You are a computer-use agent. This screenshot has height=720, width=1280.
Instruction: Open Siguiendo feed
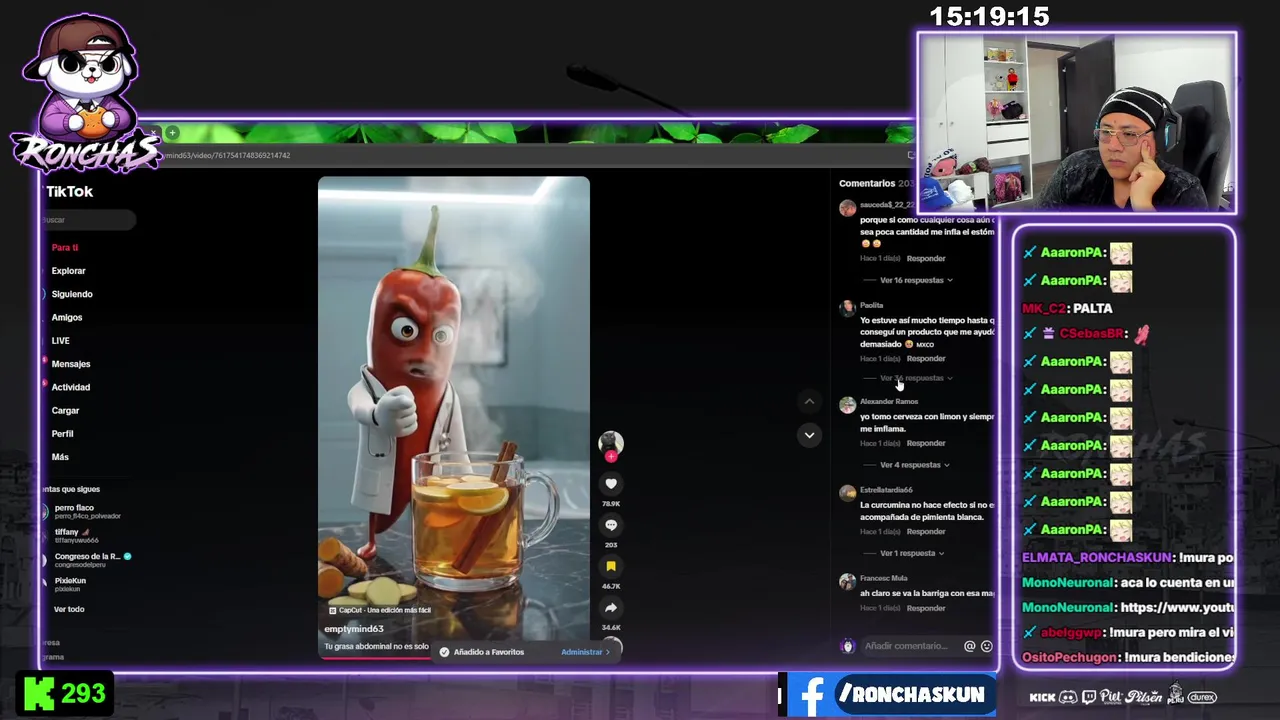click(x=72, y=294)
